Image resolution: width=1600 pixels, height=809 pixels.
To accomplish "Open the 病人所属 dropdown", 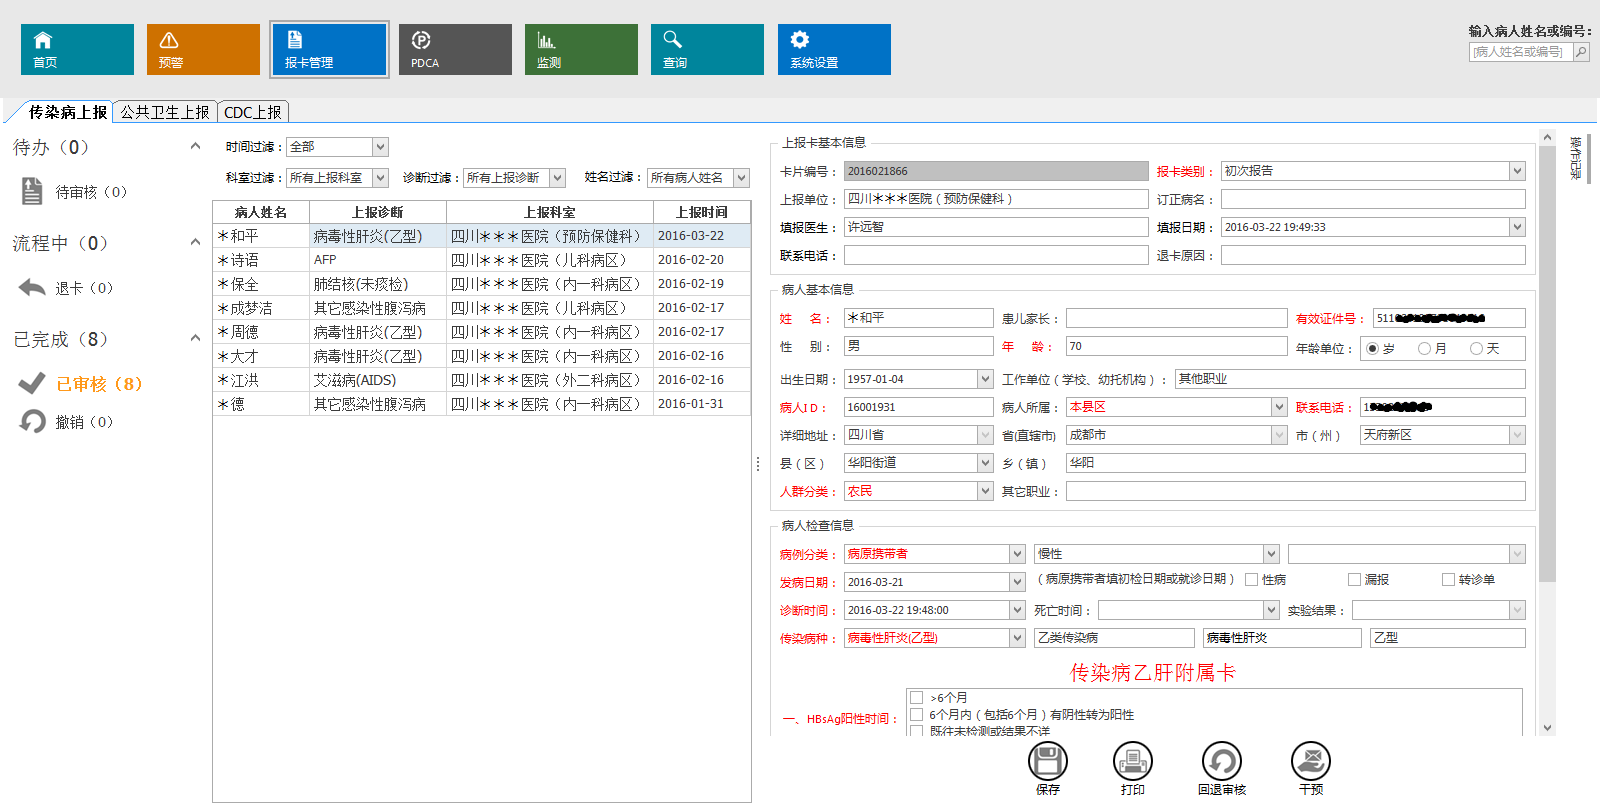I will [x=1279, y=407].
